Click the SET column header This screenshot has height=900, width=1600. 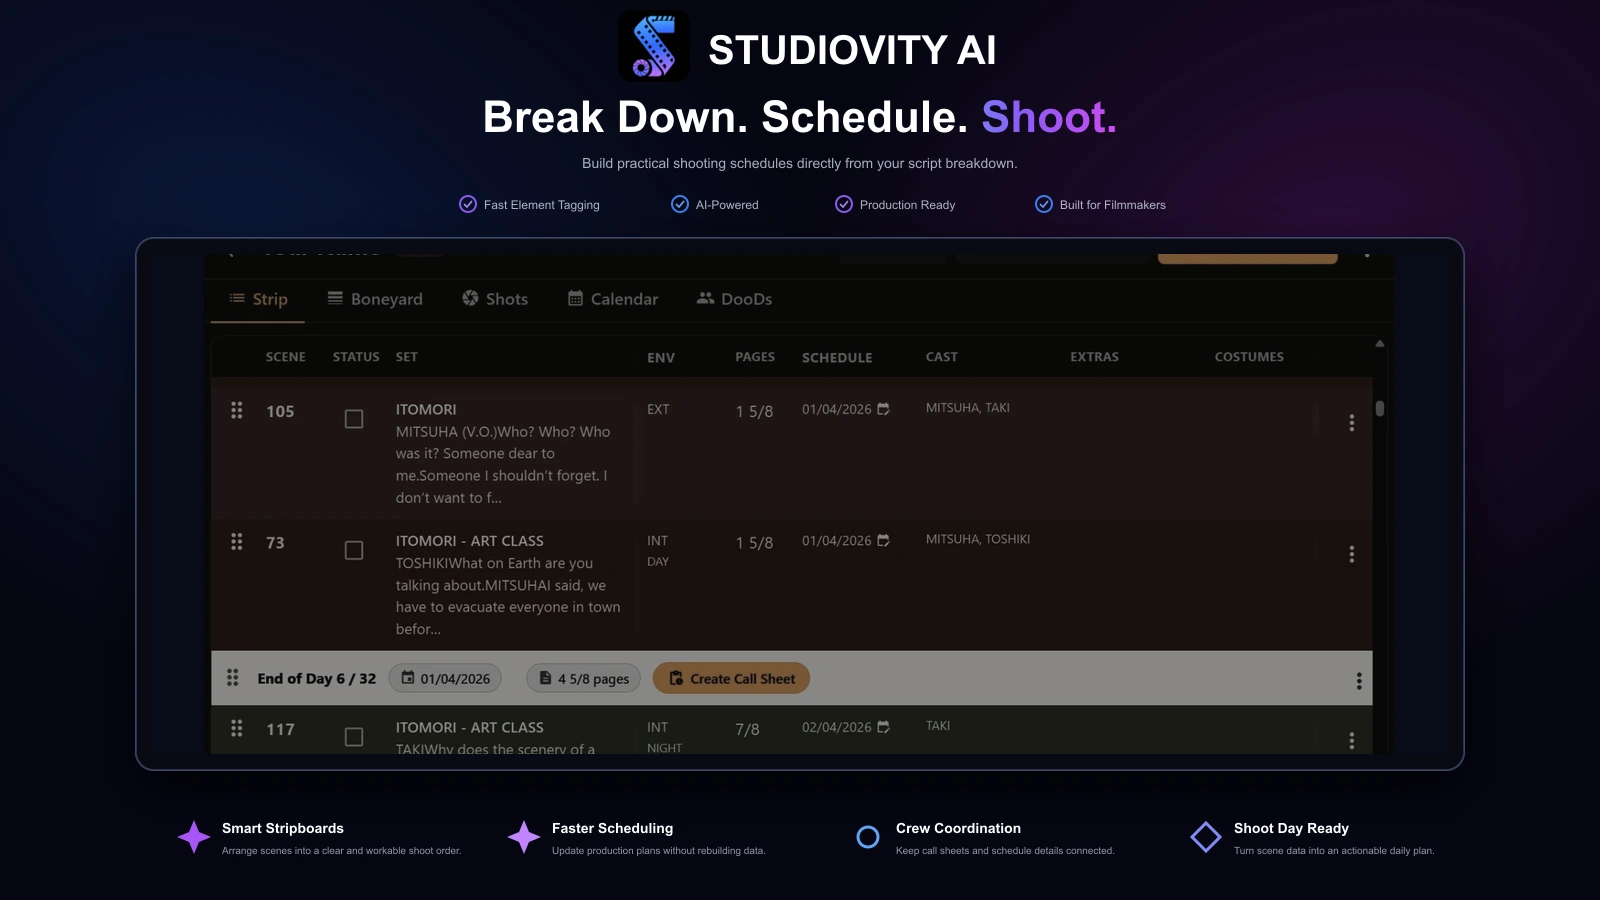[x=407, y=357]
